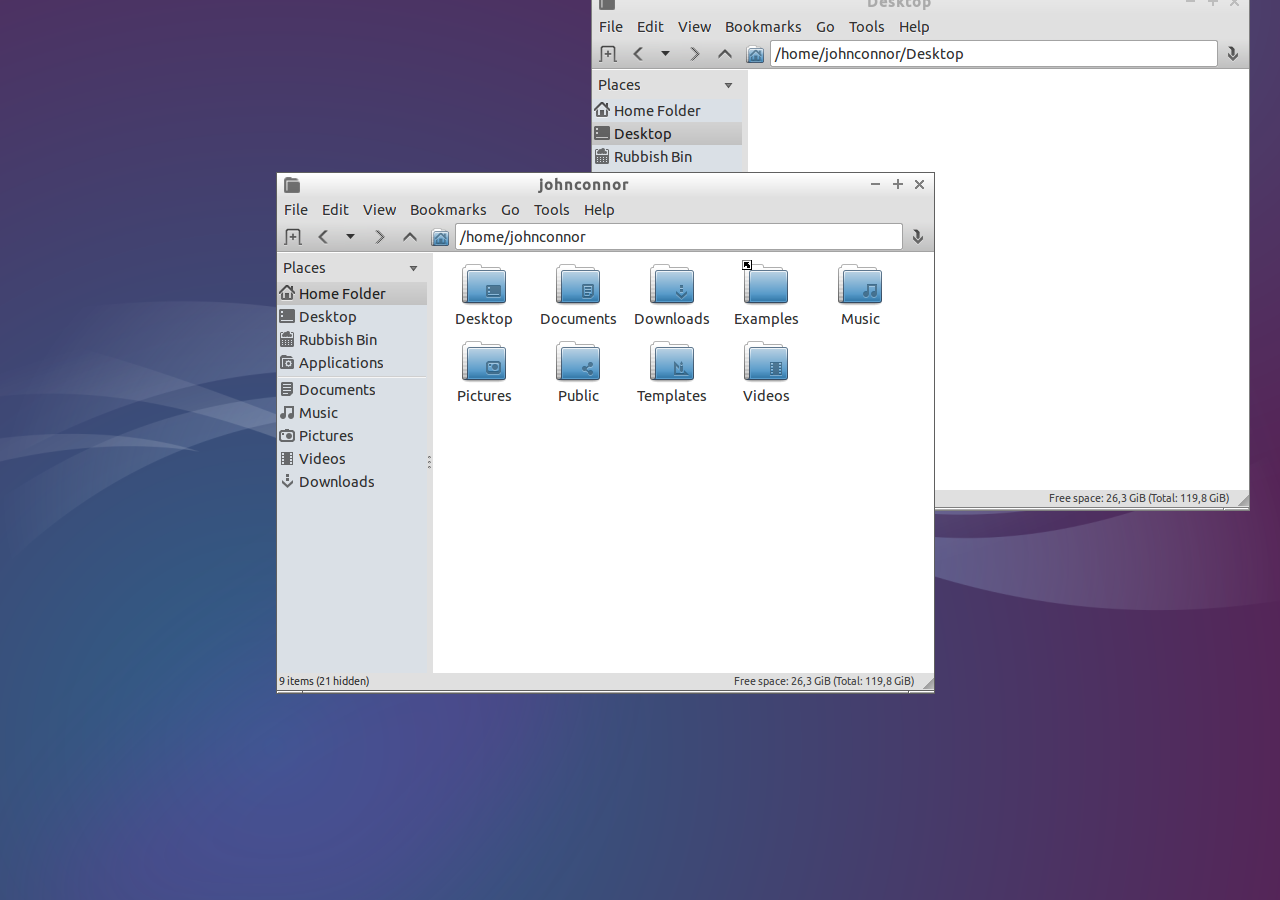Click home folder icon in Johnconnor toolbar
Screen dimensions: 1280x900
[440, 237]
